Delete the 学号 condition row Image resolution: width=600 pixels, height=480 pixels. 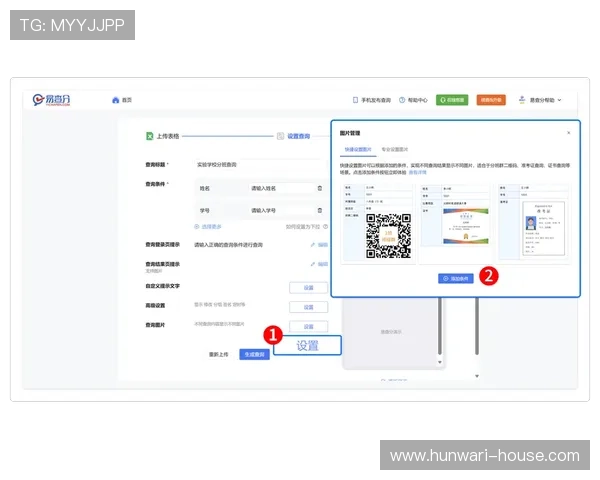[320, 211]
